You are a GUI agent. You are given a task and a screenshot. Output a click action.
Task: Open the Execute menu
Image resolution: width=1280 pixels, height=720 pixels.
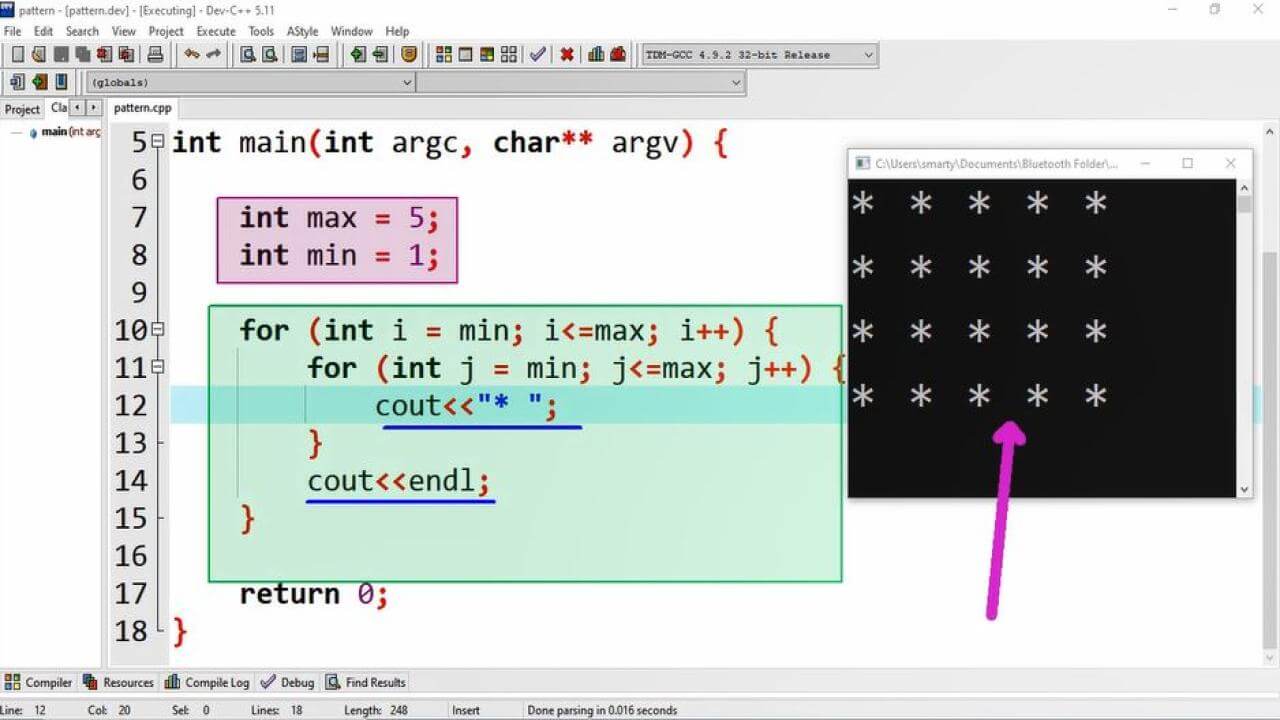point(215,31)
